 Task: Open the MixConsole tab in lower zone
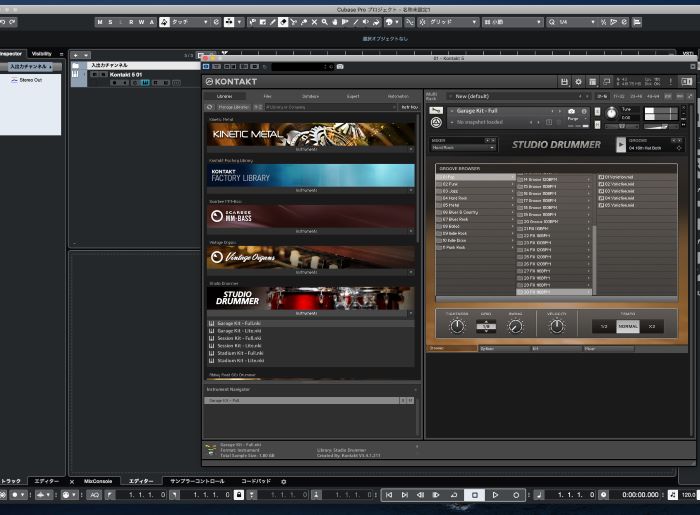pos(98,481)
